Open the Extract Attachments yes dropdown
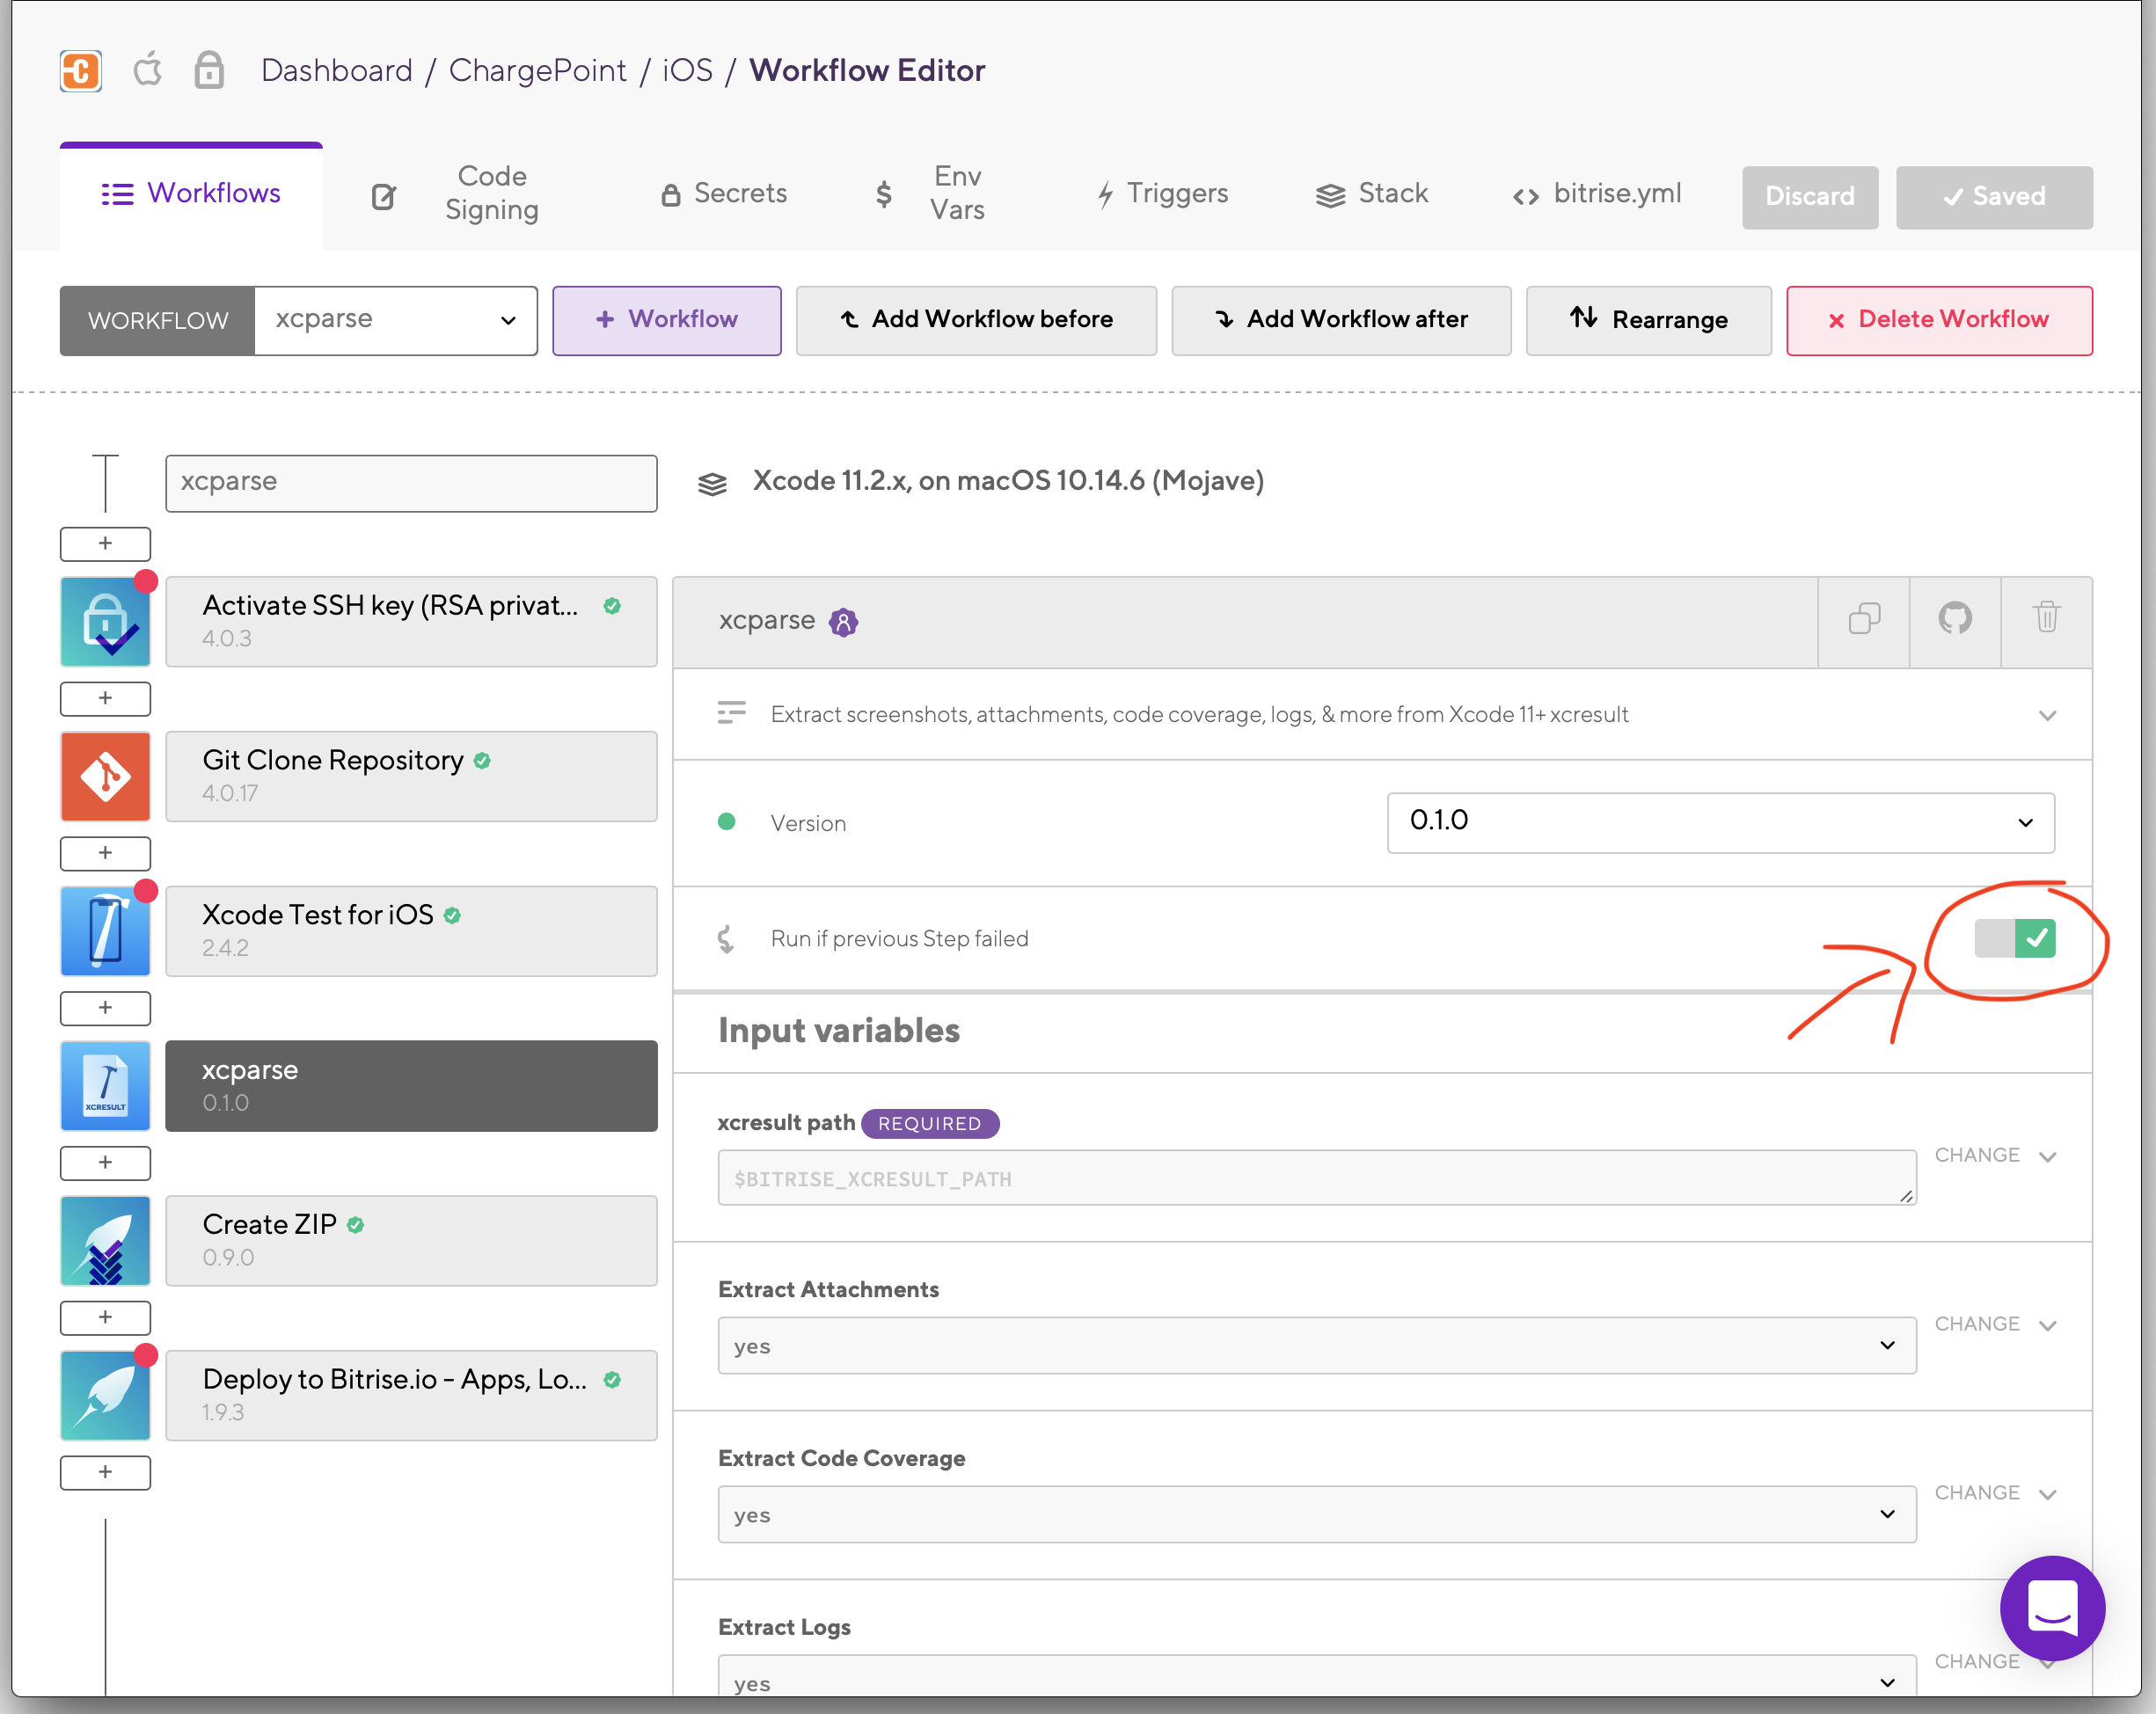 [1316, 1345]
